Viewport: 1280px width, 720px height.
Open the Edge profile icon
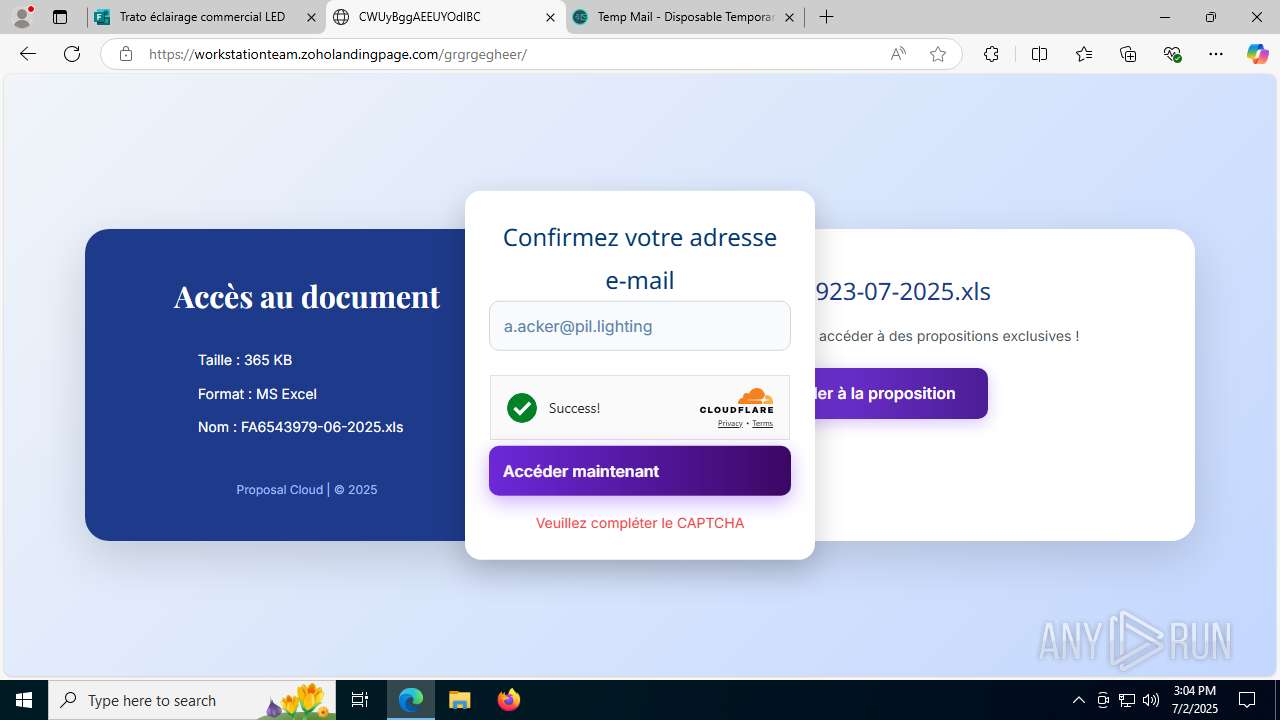point(22,17)
